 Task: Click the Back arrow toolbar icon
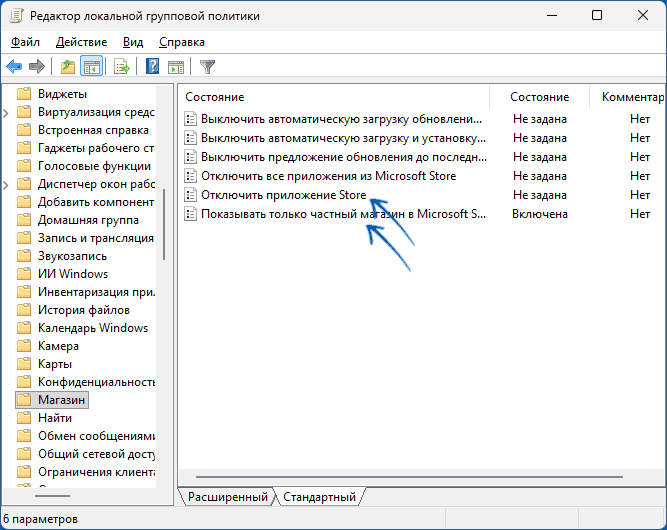(x=14, y=67)
